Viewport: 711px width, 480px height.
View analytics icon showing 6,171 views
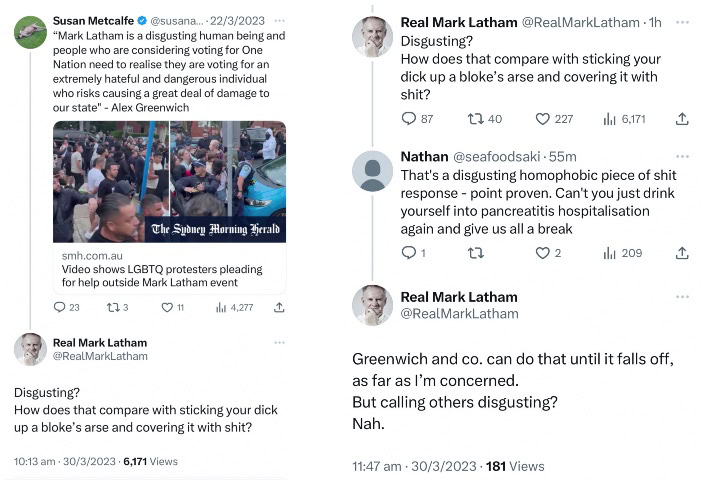(x=609, y=119)
